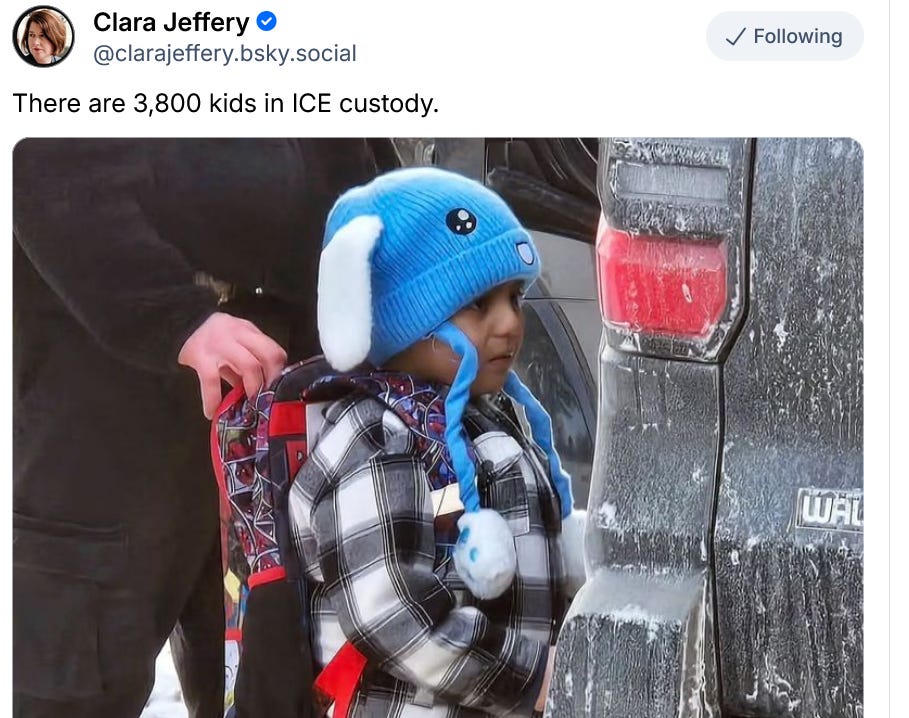
Task: Click the white pom-pom hanging from hat
Action: (x=484, y=553)
